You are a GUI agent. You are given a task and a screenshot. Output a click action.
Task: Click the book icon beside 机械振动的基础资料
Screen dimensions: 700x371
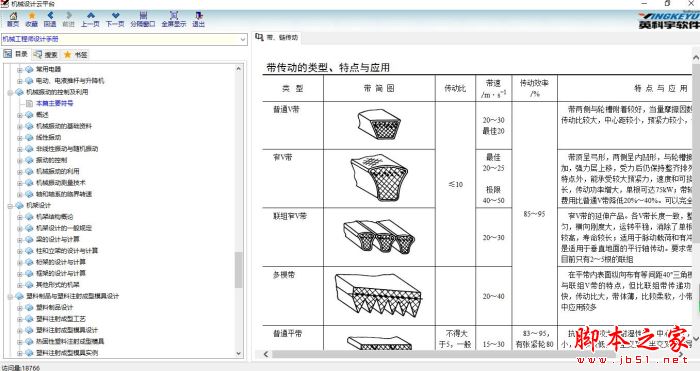tap(29, 126)
